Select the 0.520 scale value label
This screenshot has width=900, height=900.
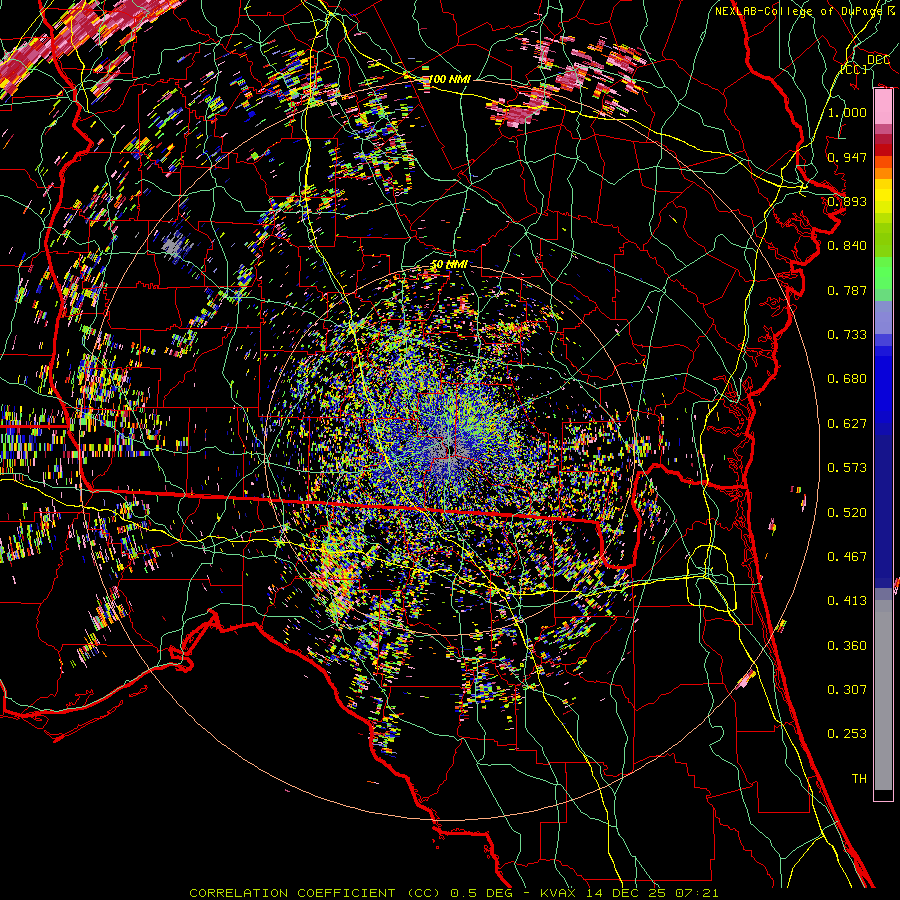pos(847,513)
